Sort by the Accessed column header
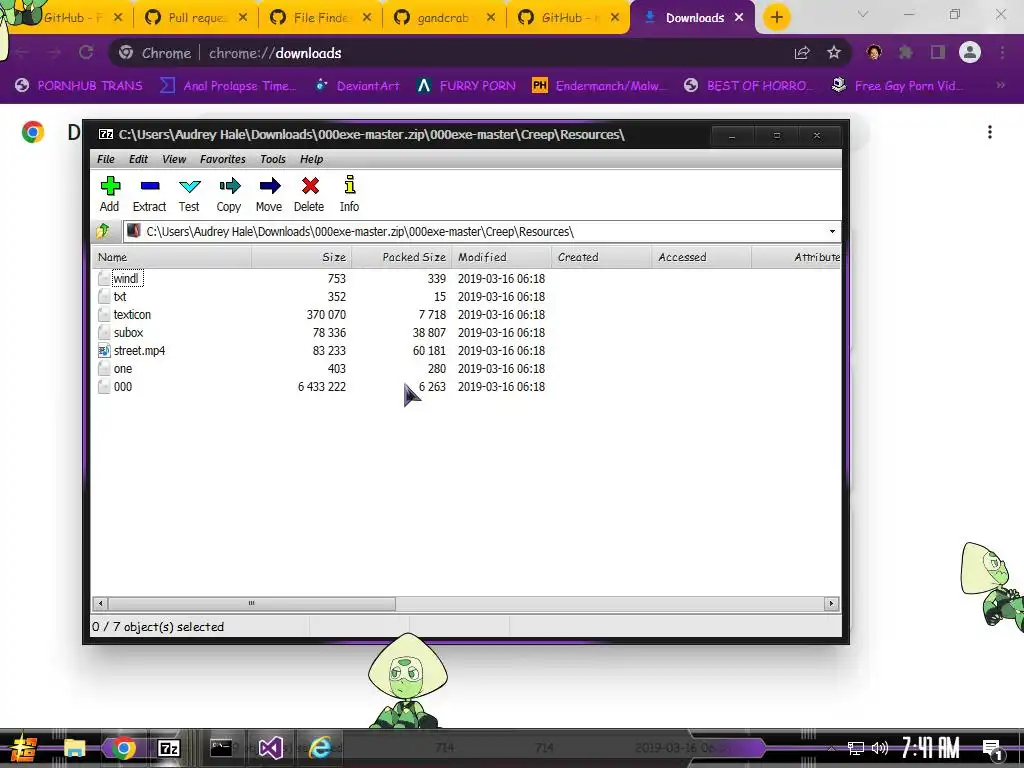This screenshot has height=768, width=1024. click(x=701, y=257)
